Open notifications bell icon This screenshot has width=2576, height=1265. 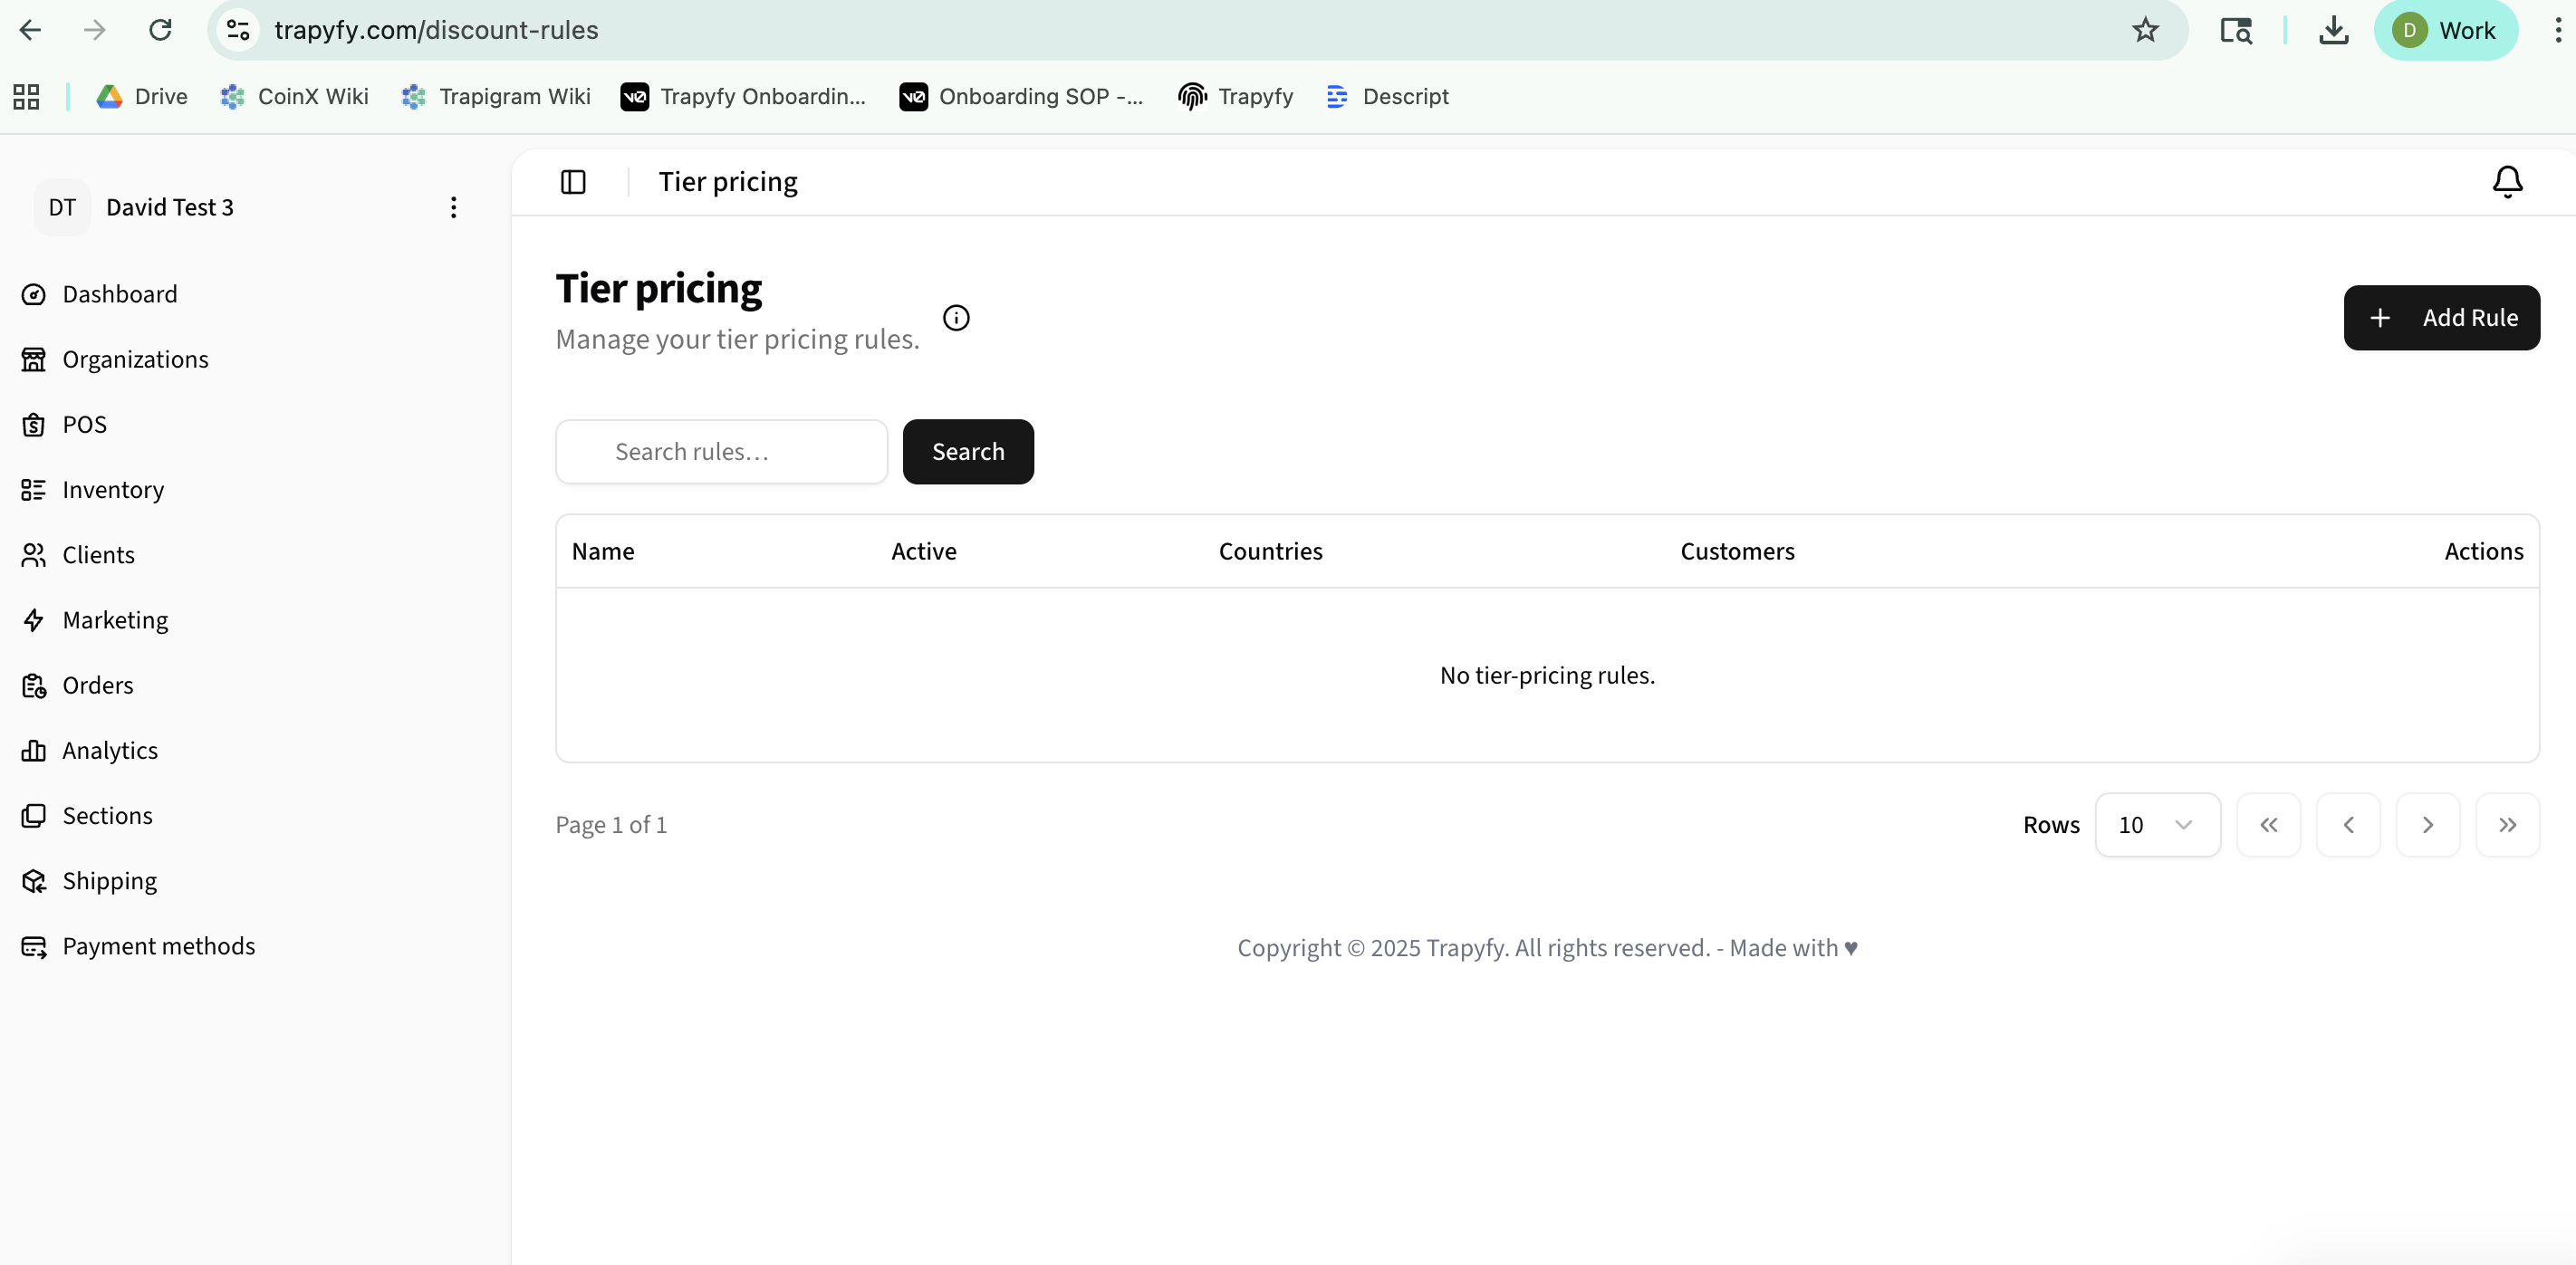2507,182
